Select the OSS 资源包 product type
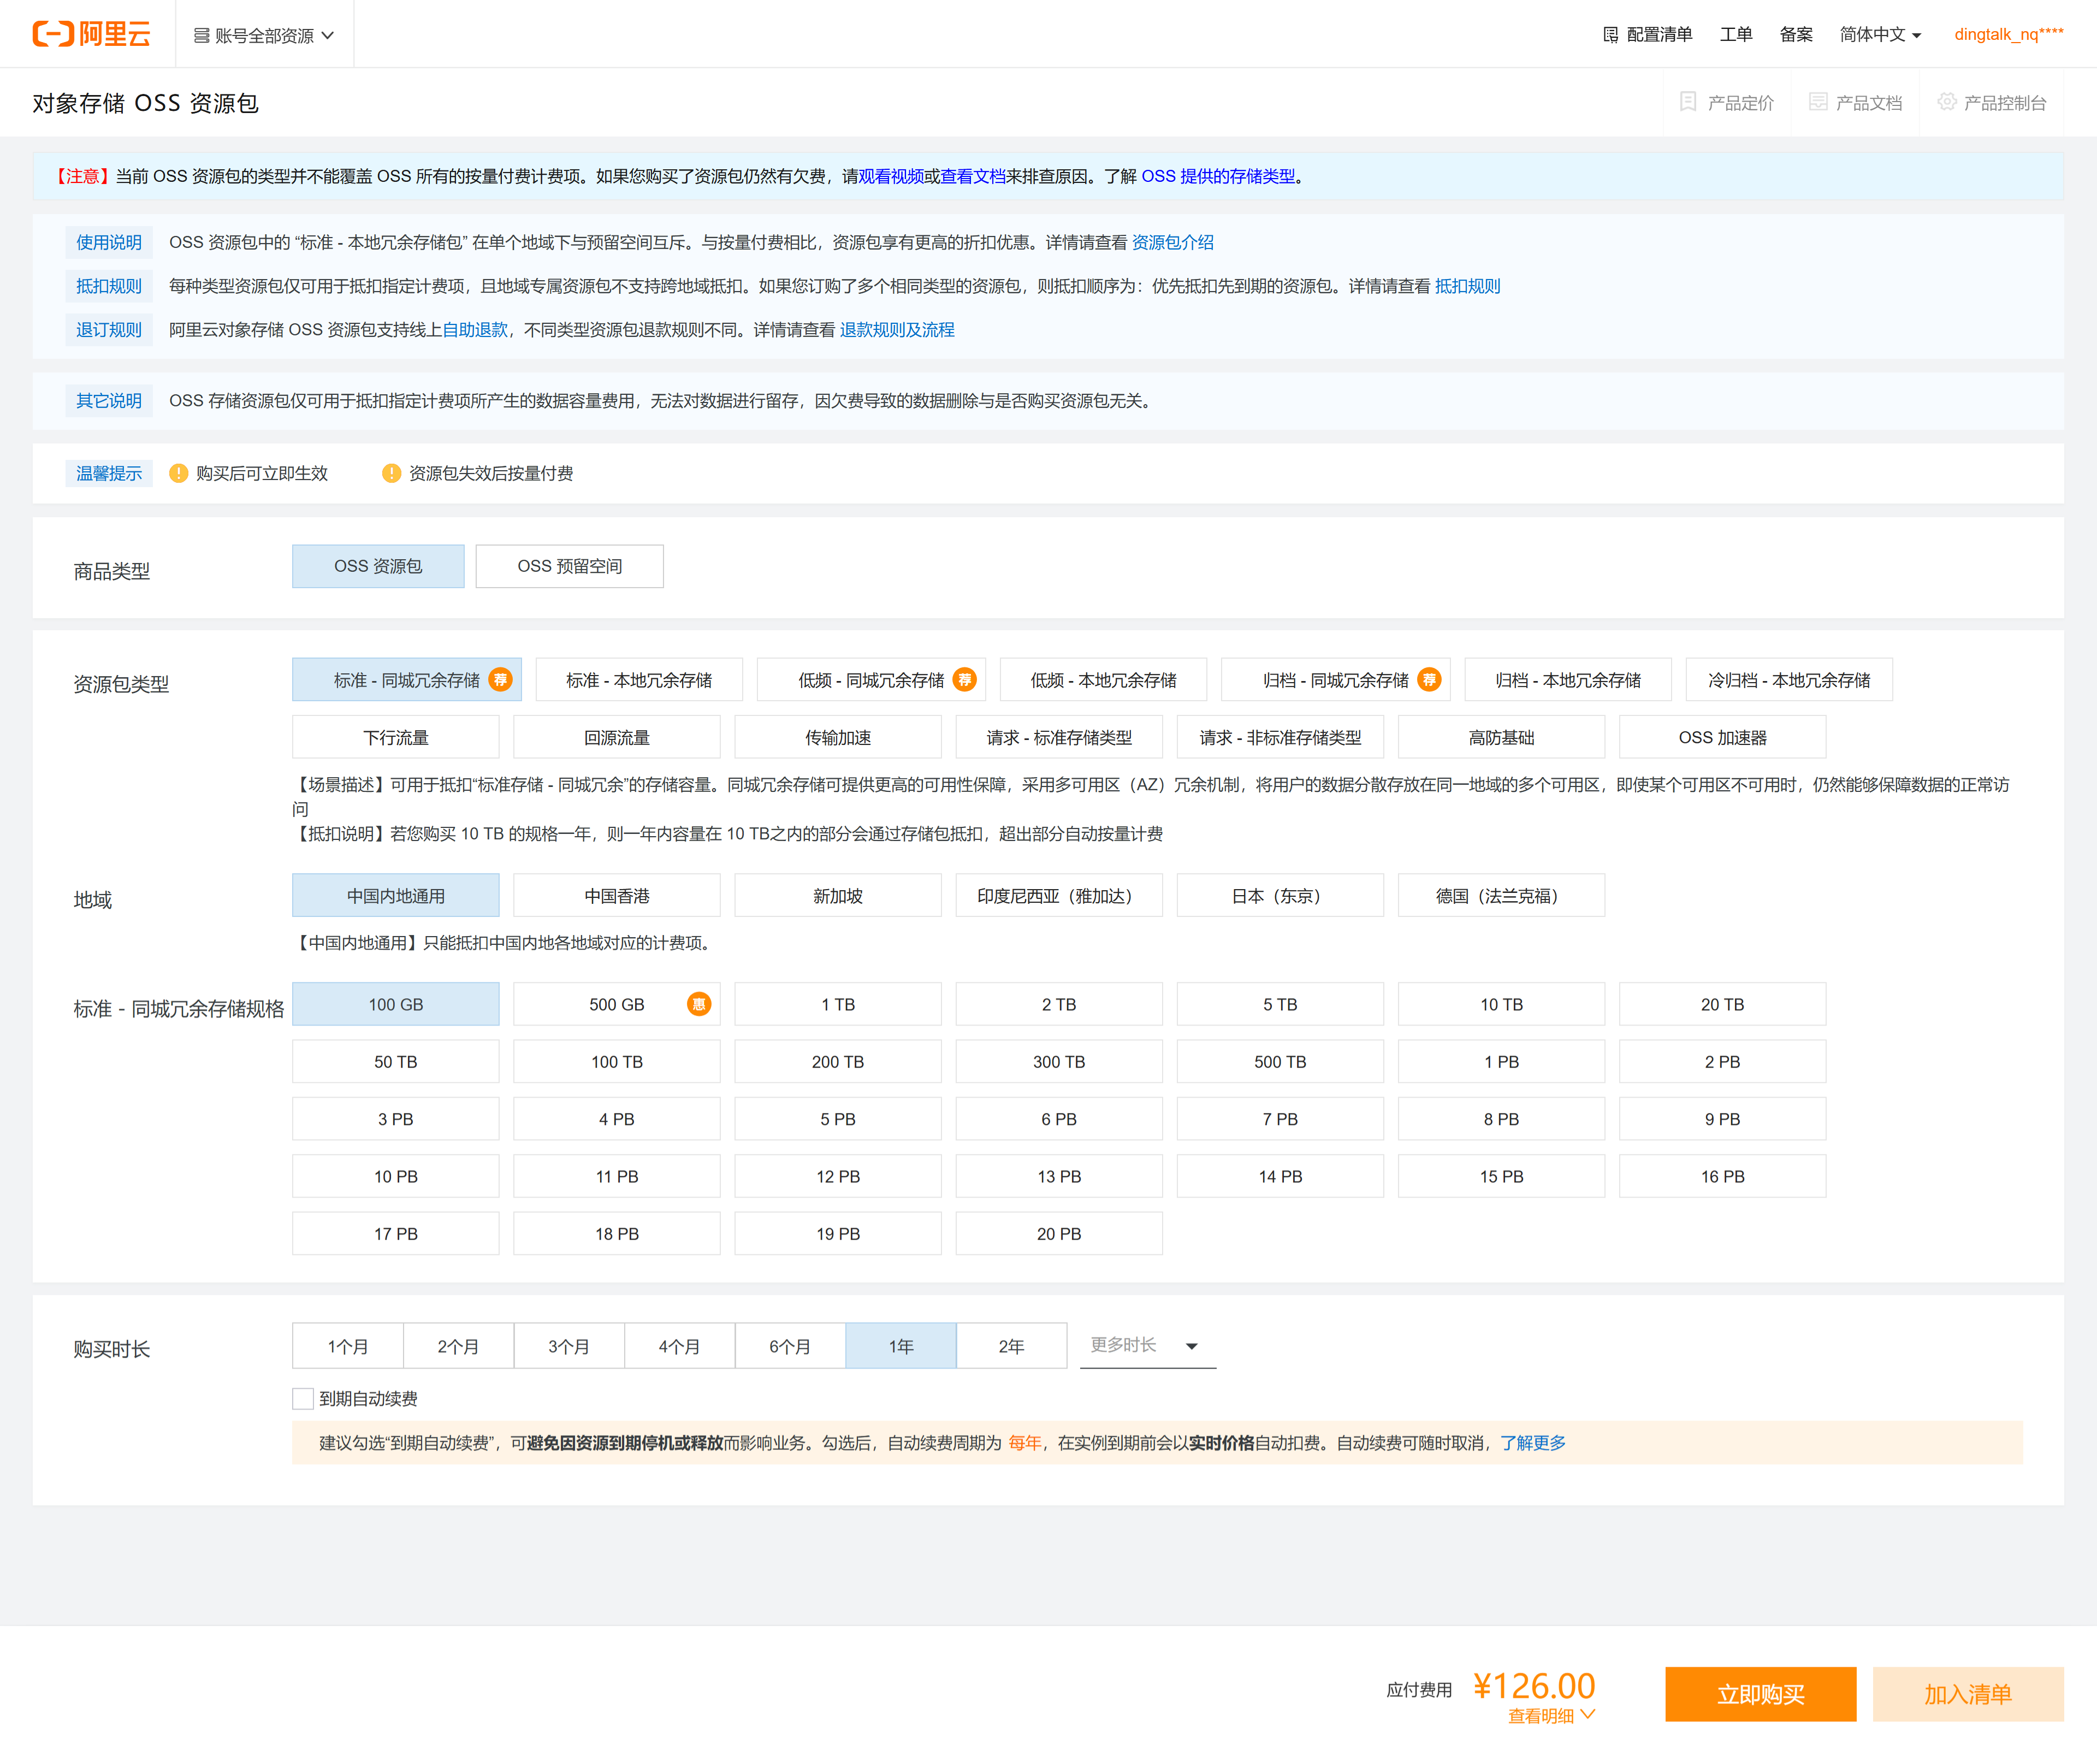This screenshot has width=2097, height=1764. point(378,566)
